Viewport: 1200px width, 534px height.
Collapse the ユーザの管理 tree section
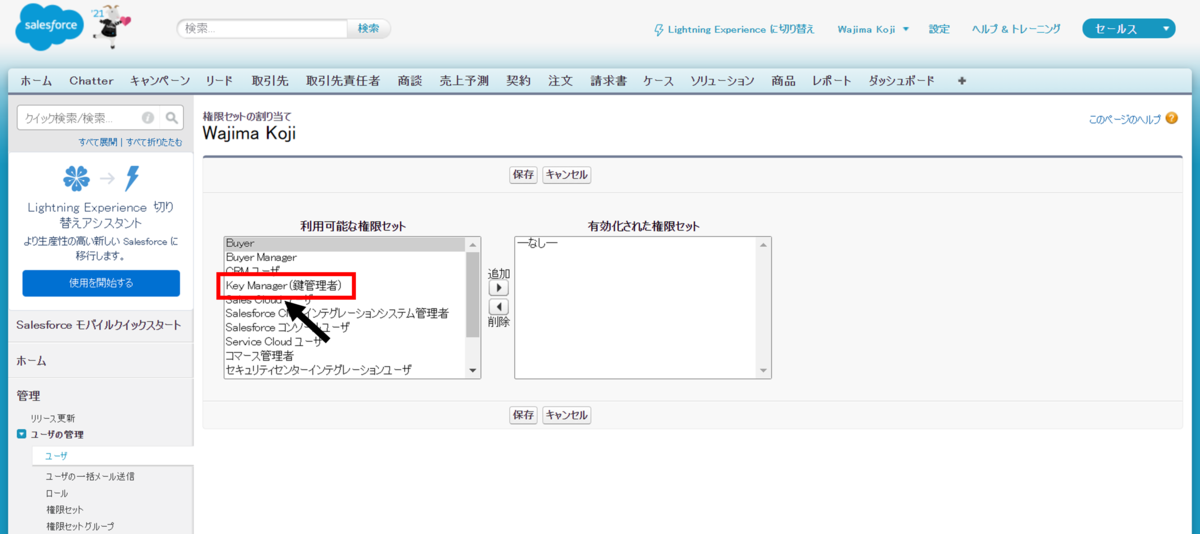click(x=22, y=434)
